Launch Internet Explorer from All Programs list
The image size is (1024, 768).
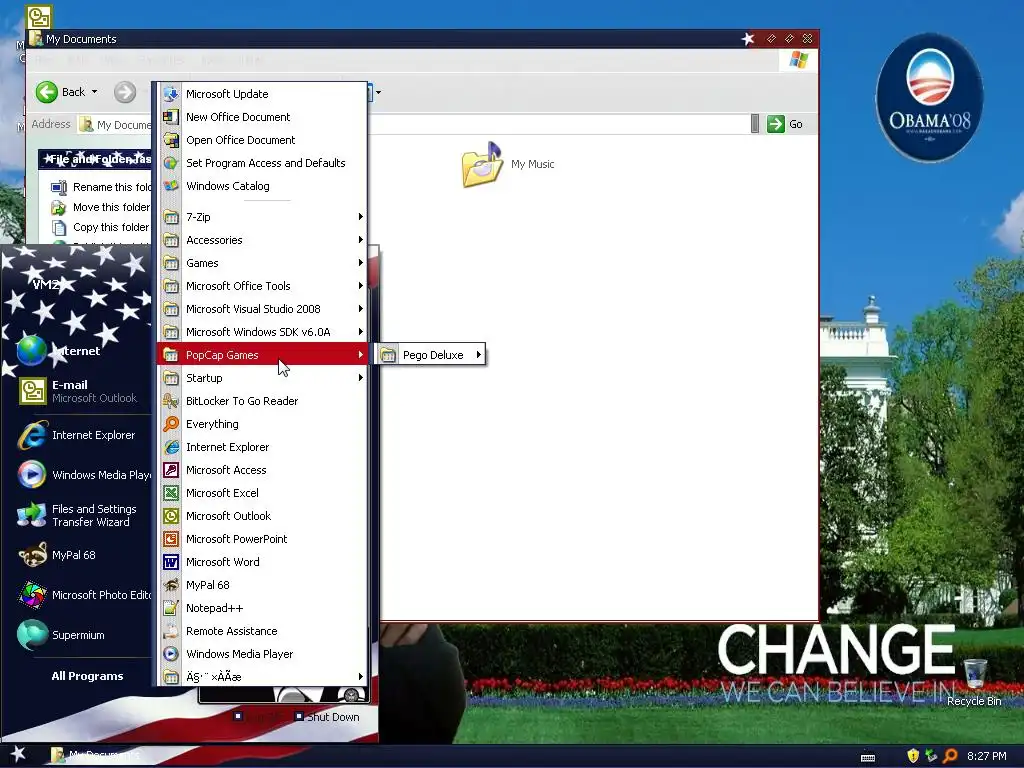point(261,447)
